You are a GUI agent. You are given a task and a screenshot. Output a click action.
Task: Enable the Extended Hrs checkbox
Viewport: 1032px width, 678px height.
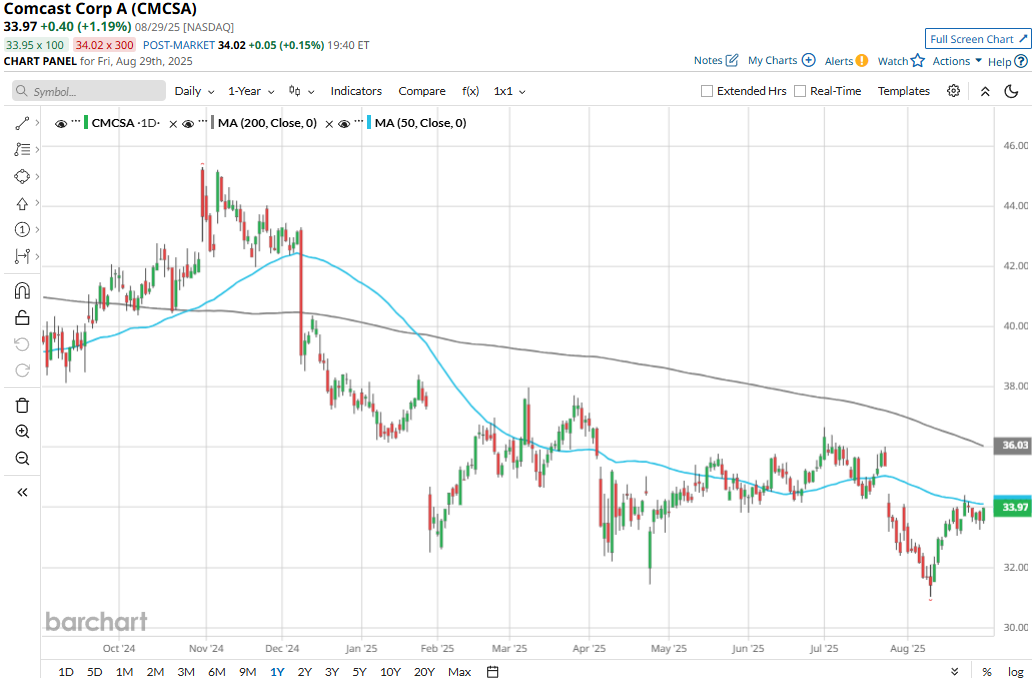pyautogui.click(x=707, y=91)
